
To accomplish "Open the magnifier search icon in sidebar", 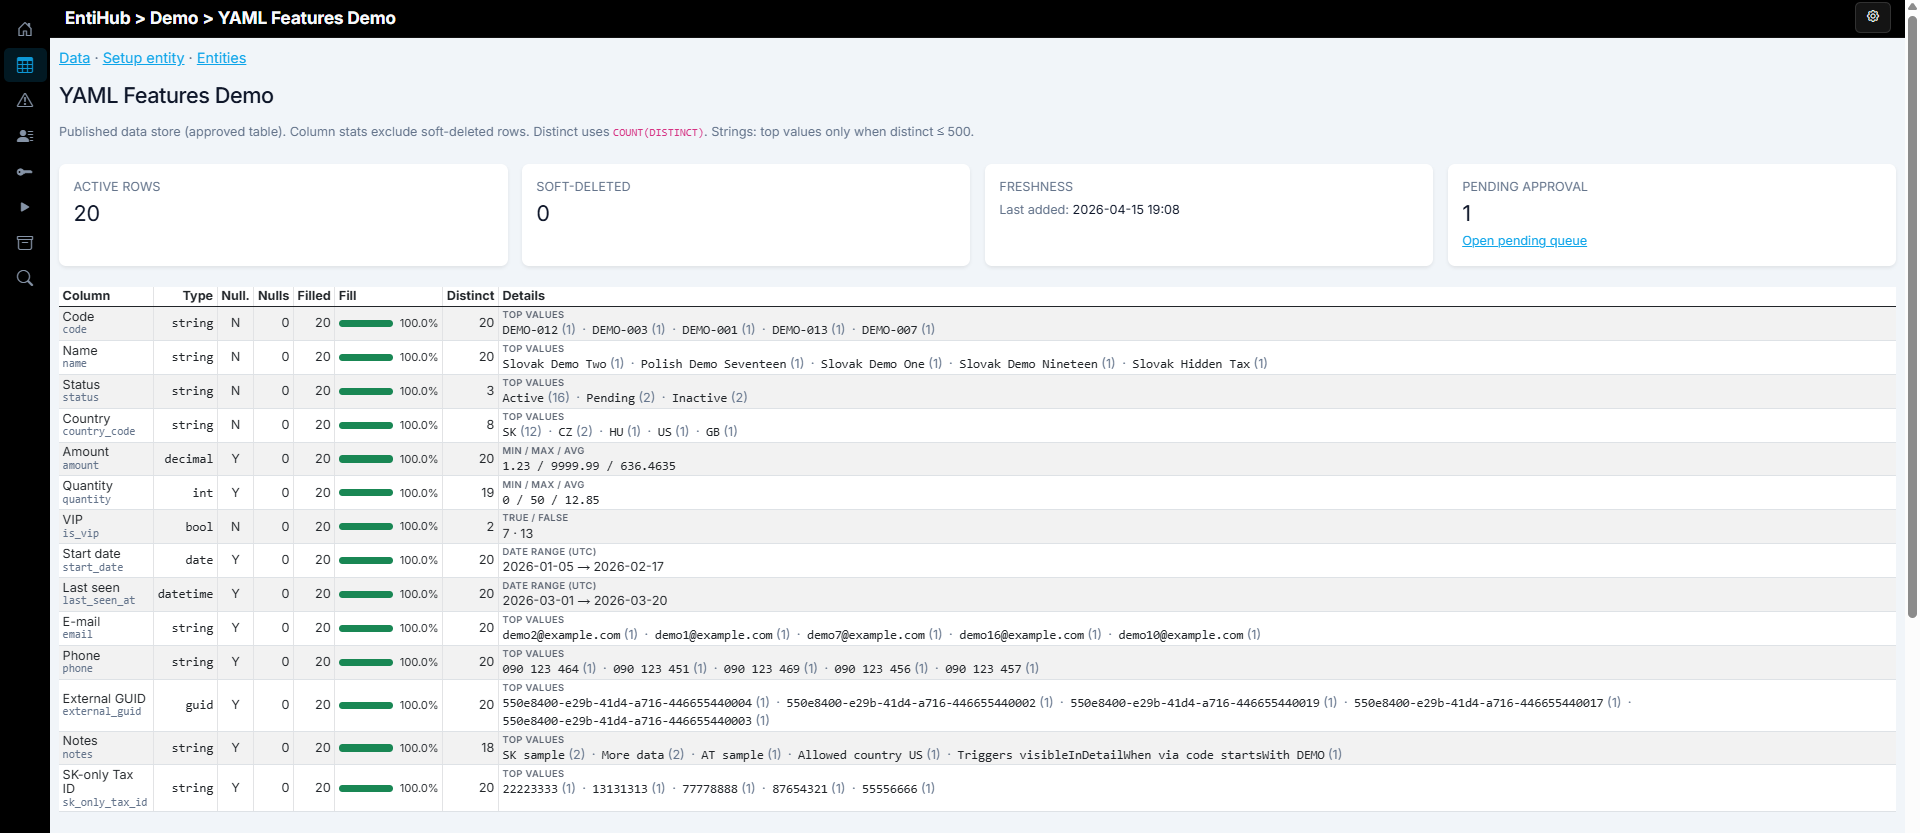I will [x=25, y=278].
